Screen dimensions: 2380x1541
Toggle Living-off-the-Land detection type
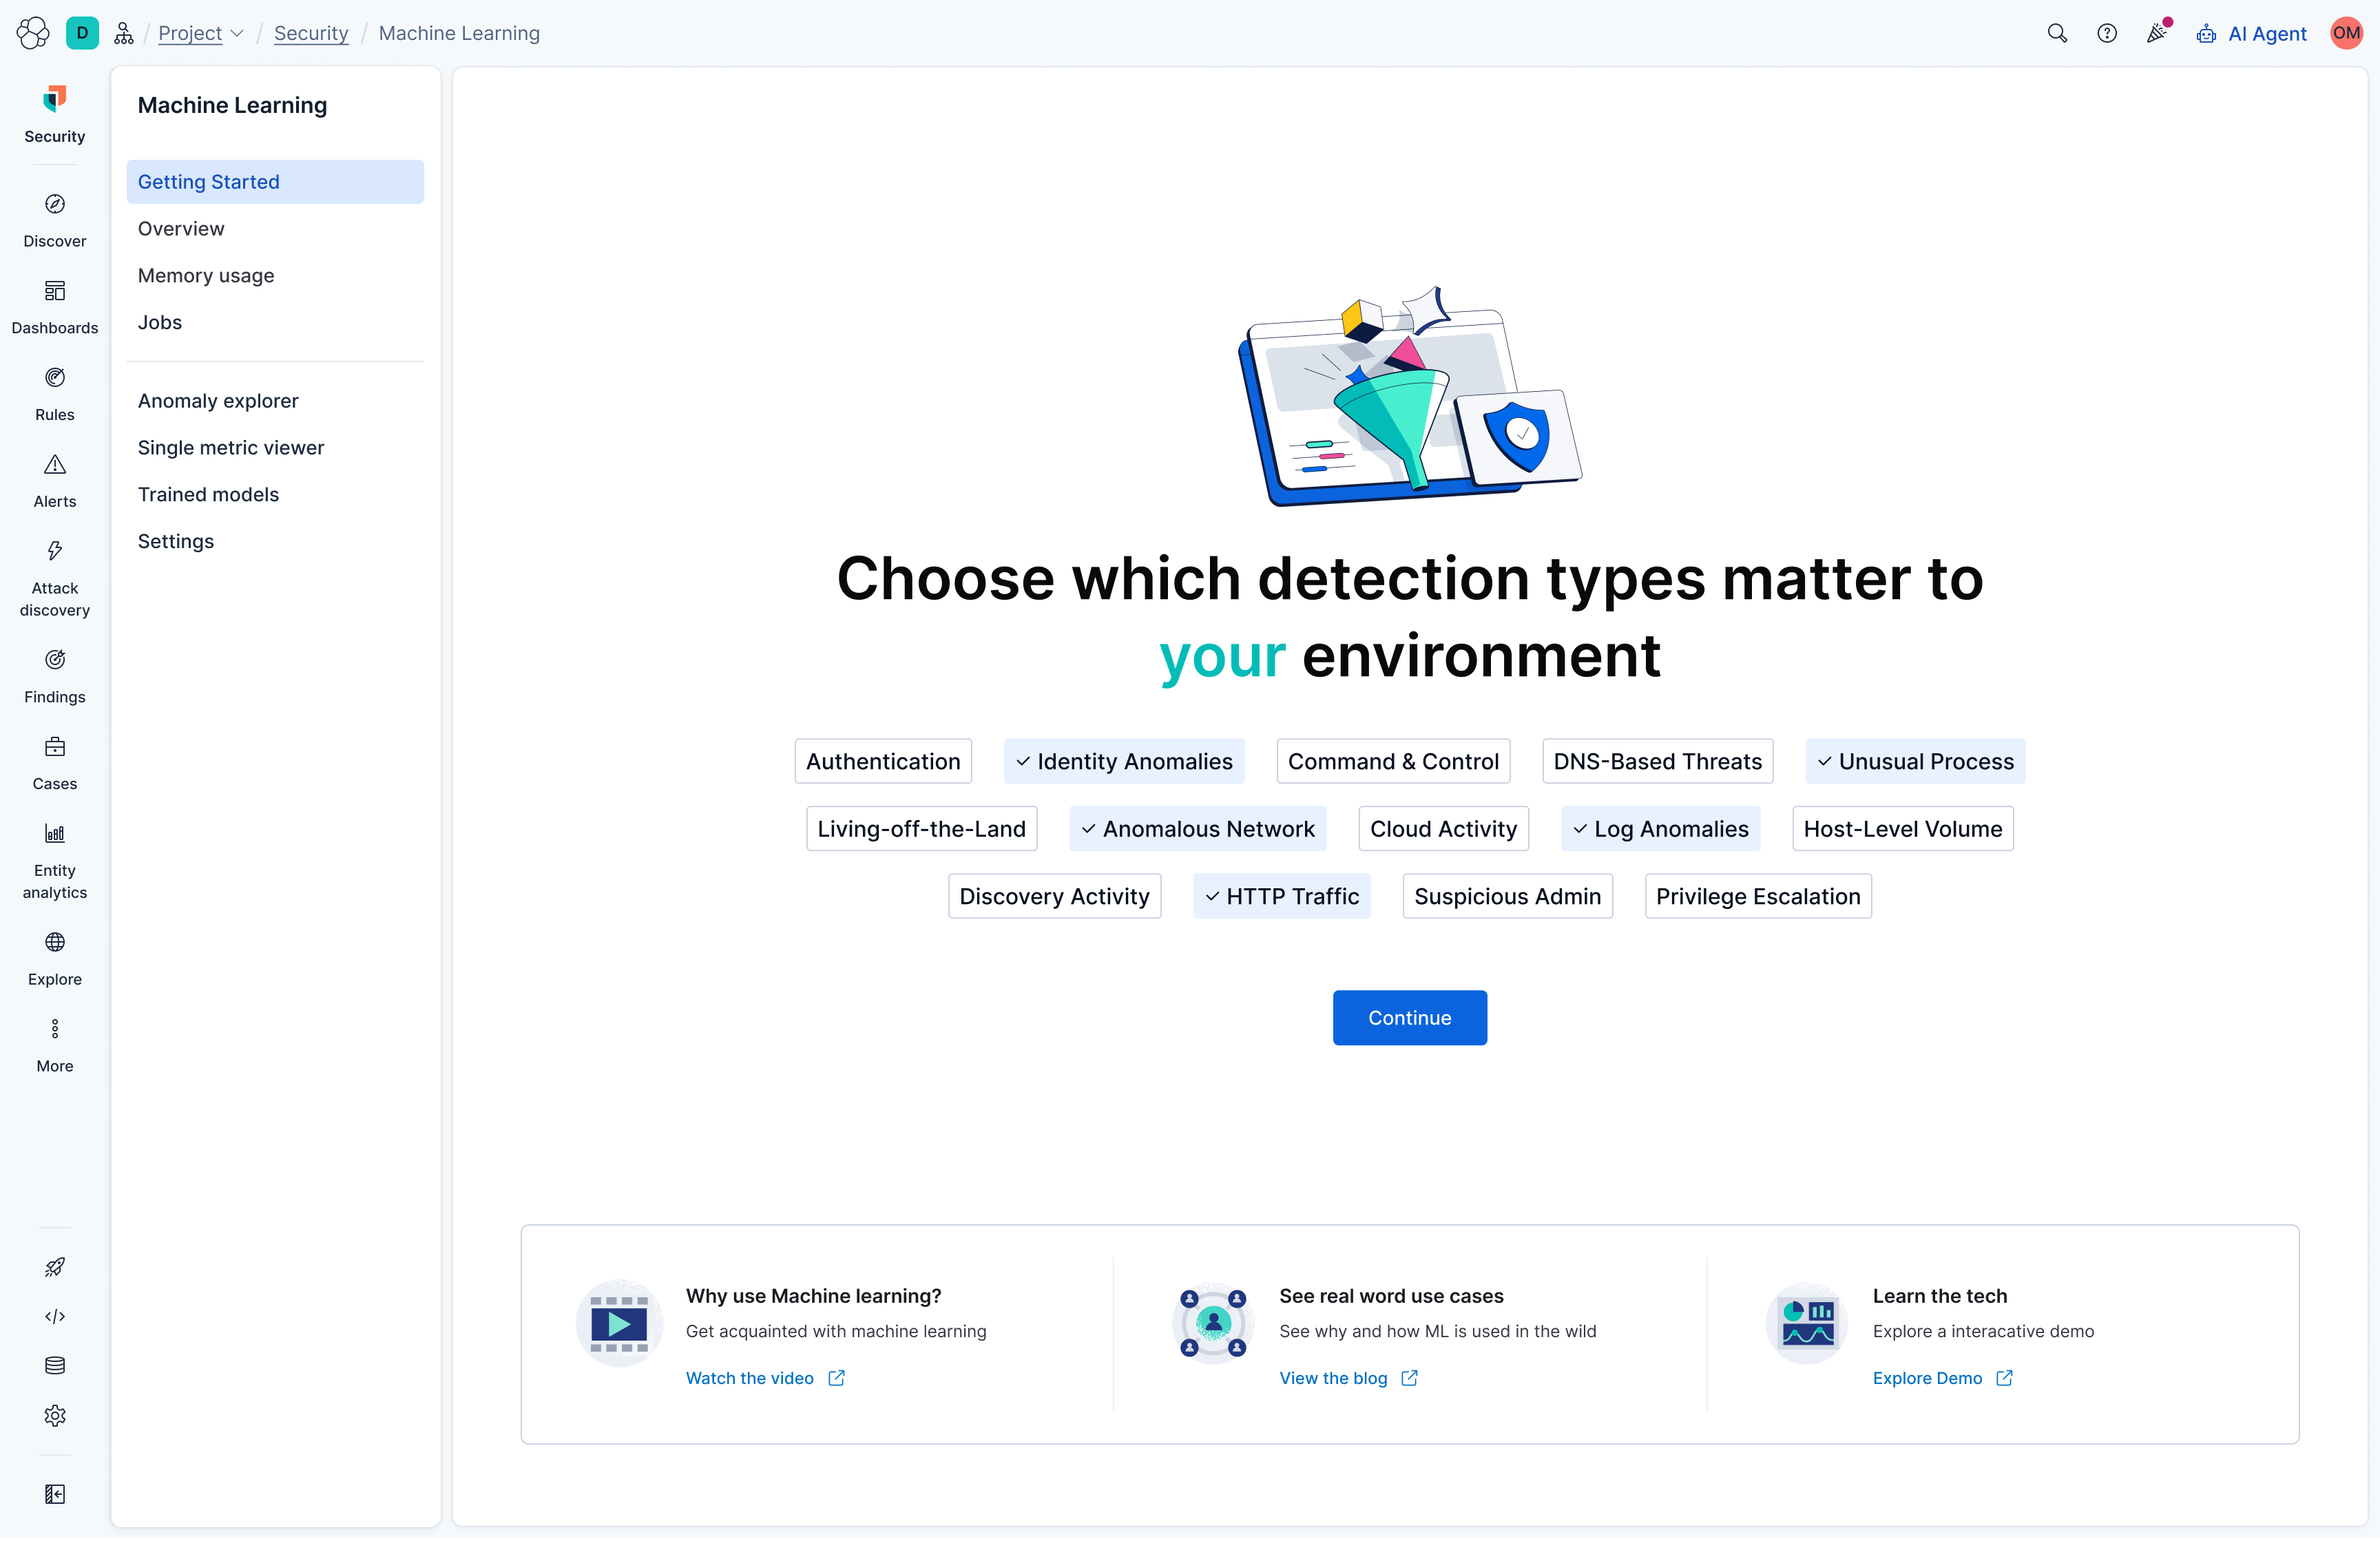(x=921, y=828)
